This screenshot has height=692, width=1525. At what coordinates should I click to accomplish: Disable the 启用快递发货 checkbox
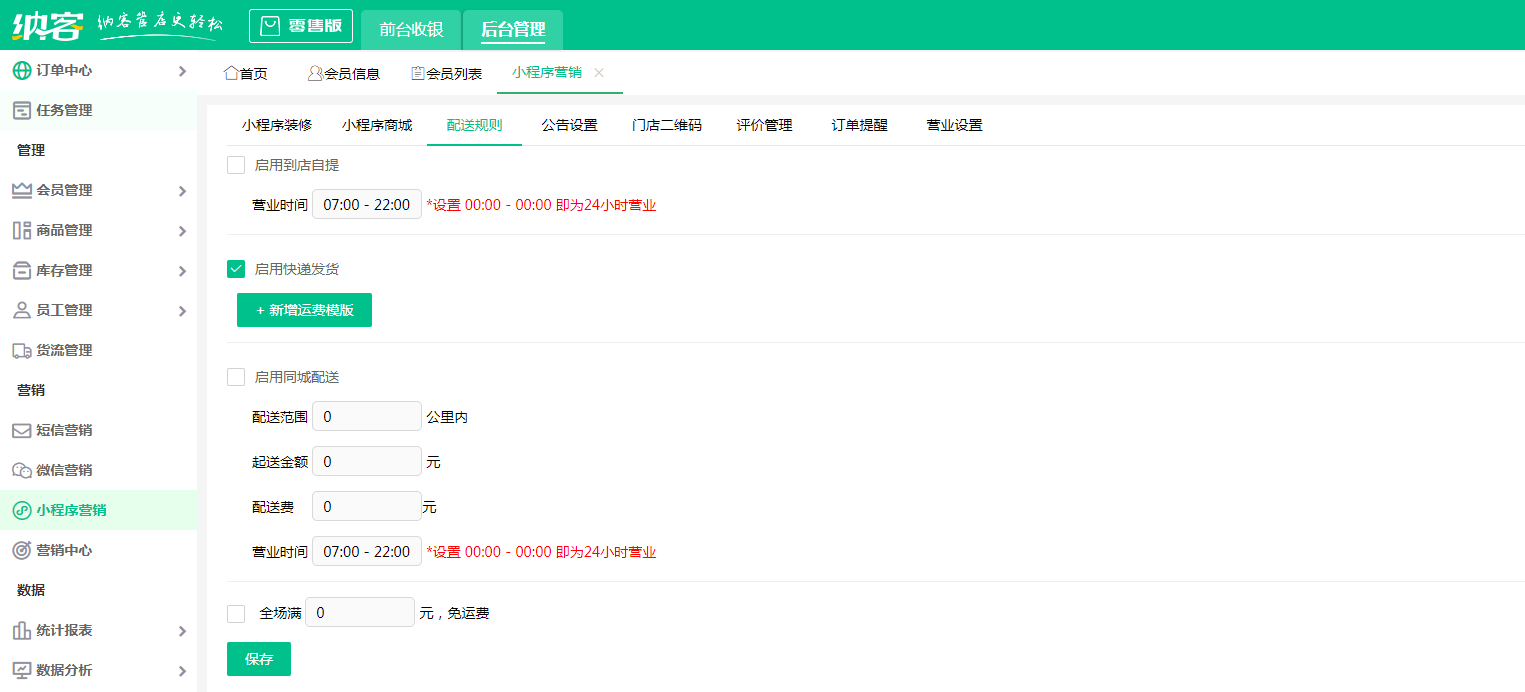(x=236, y=269)
